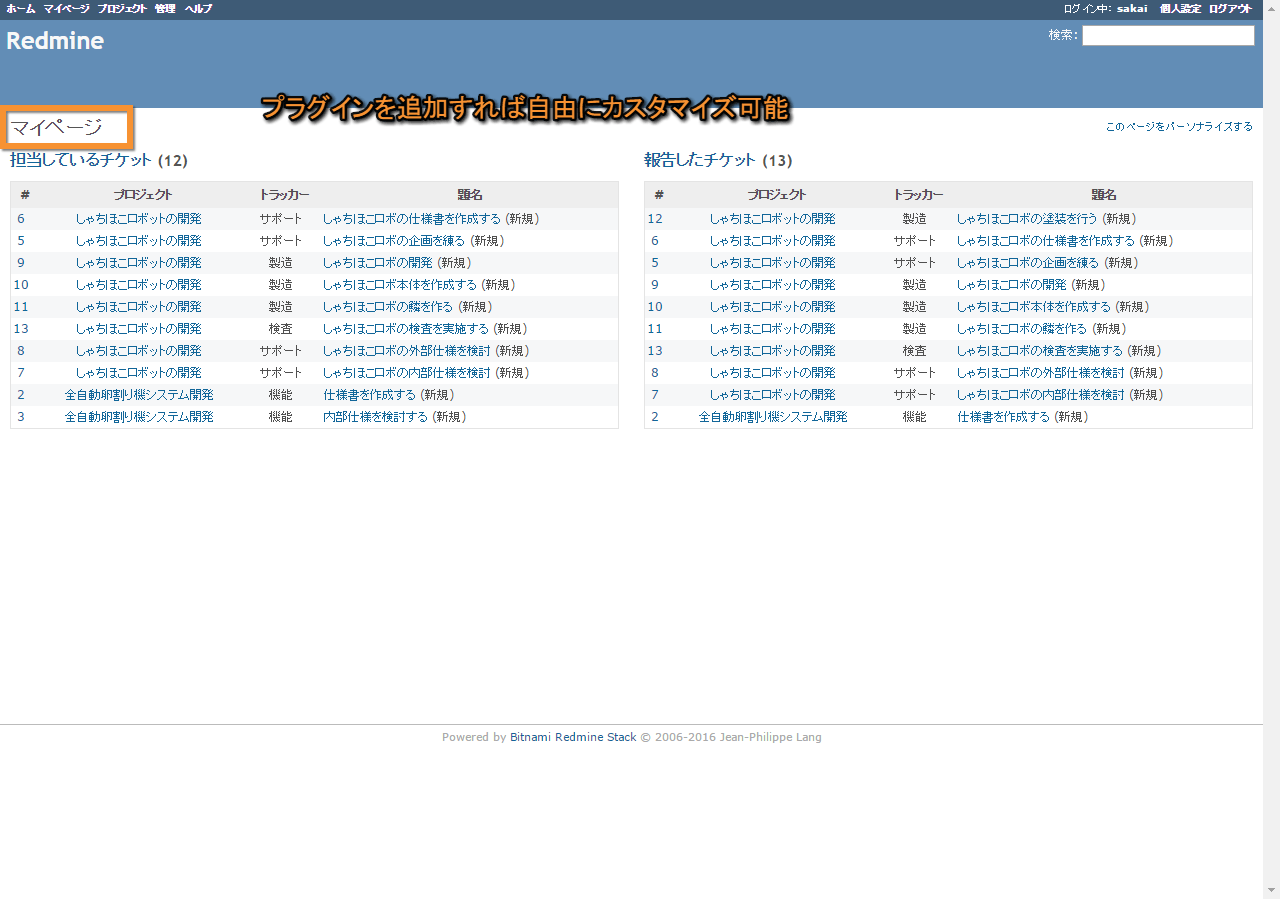The image size is (1280, 899).
Task: Open しゃちほこロボの開発 subject in 担当しているチケット
Action: [x=377, y=263]
